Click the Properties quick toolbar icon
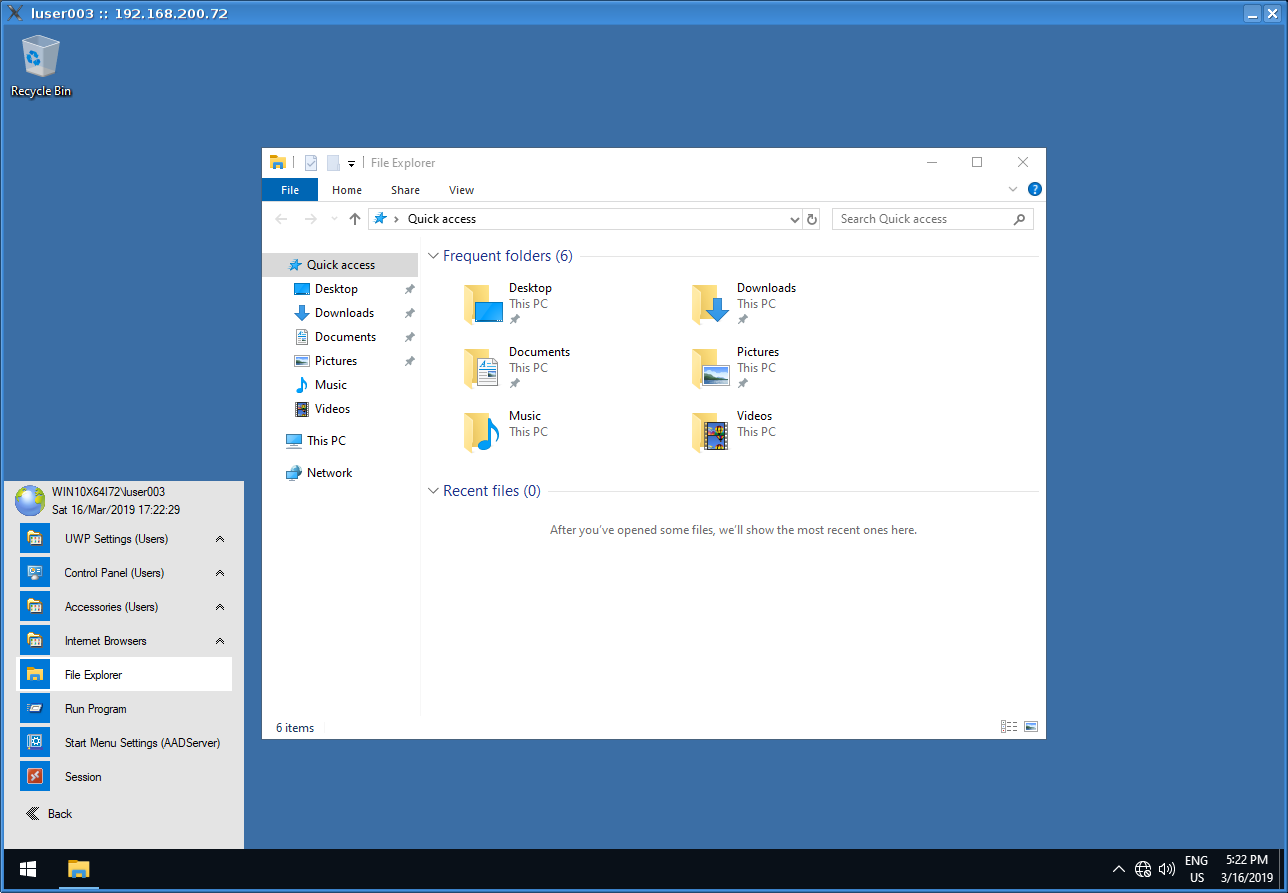 311,163
